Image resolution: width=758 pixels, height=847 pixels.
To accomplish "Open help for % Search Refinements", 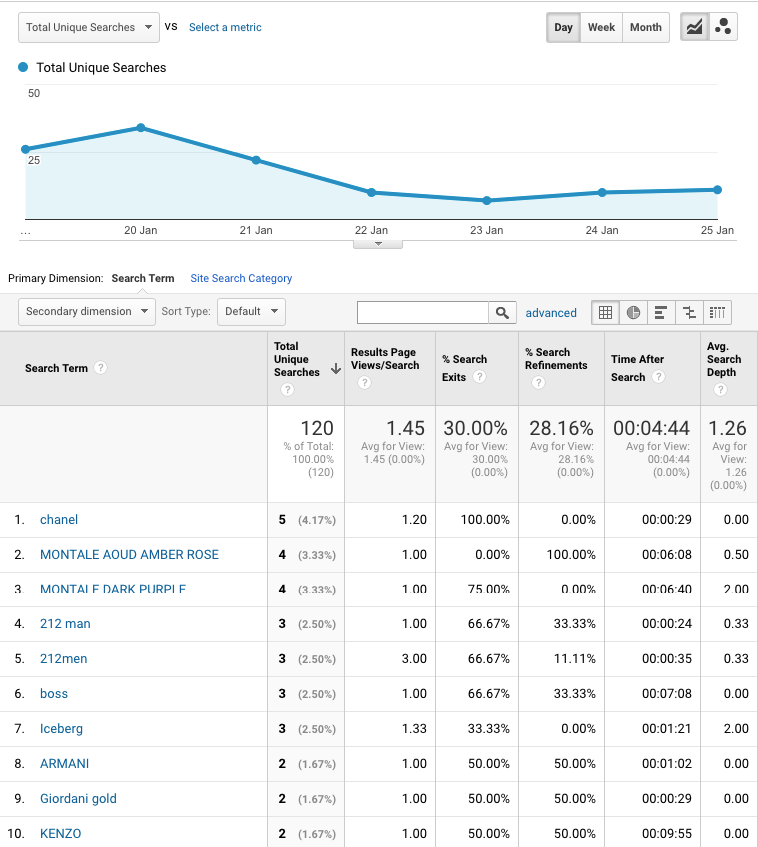I will tap(538, 382).
